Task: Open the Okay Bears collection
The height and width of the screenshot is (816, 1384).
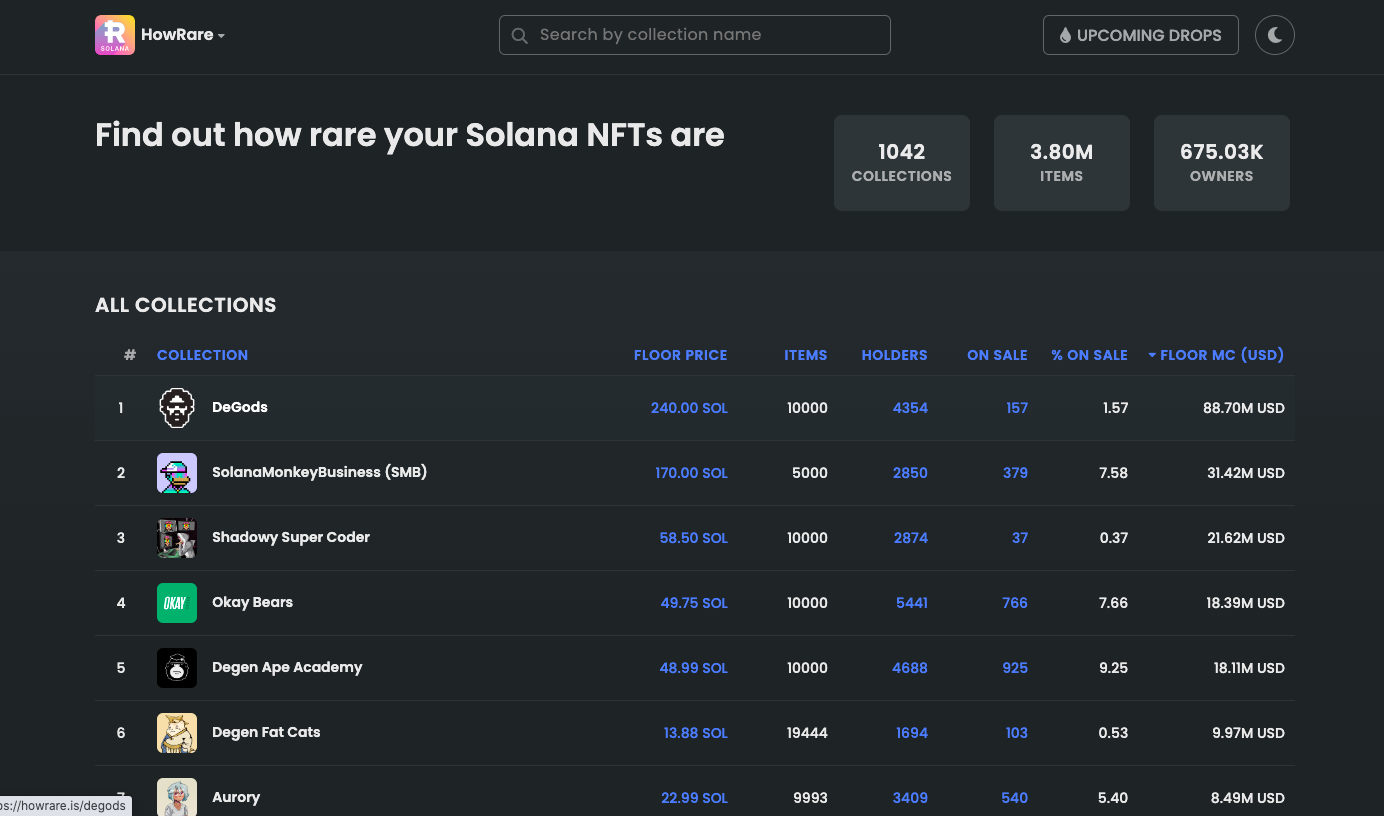Action: click(x=252, y=602)
